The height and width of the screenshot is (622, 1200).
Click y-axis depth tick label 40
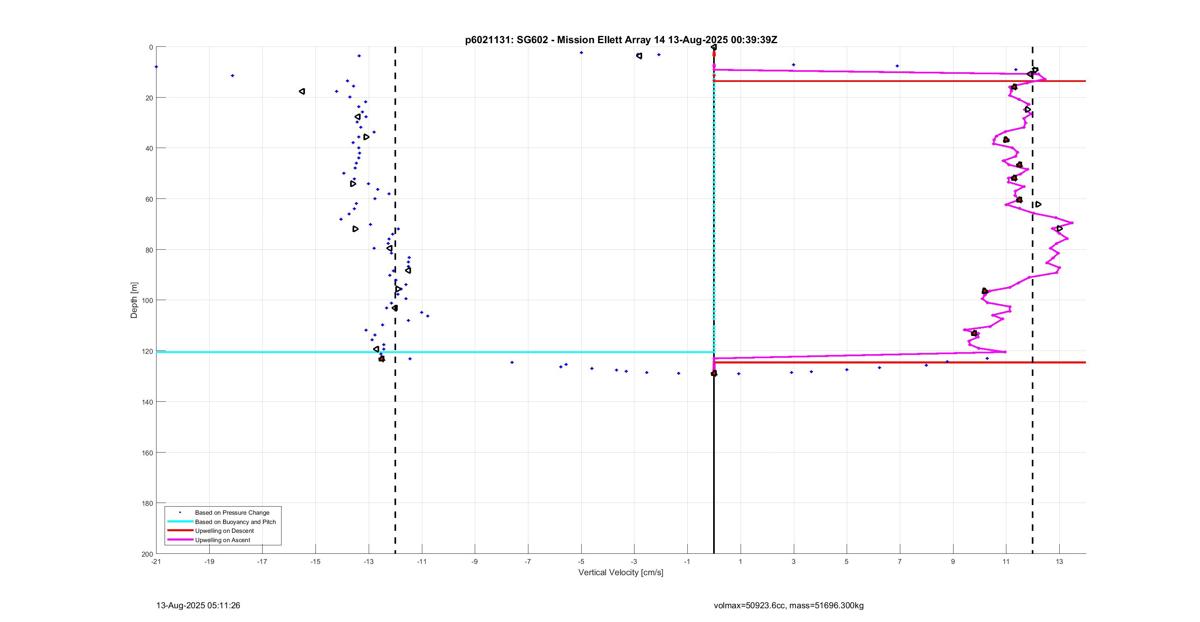148,148
